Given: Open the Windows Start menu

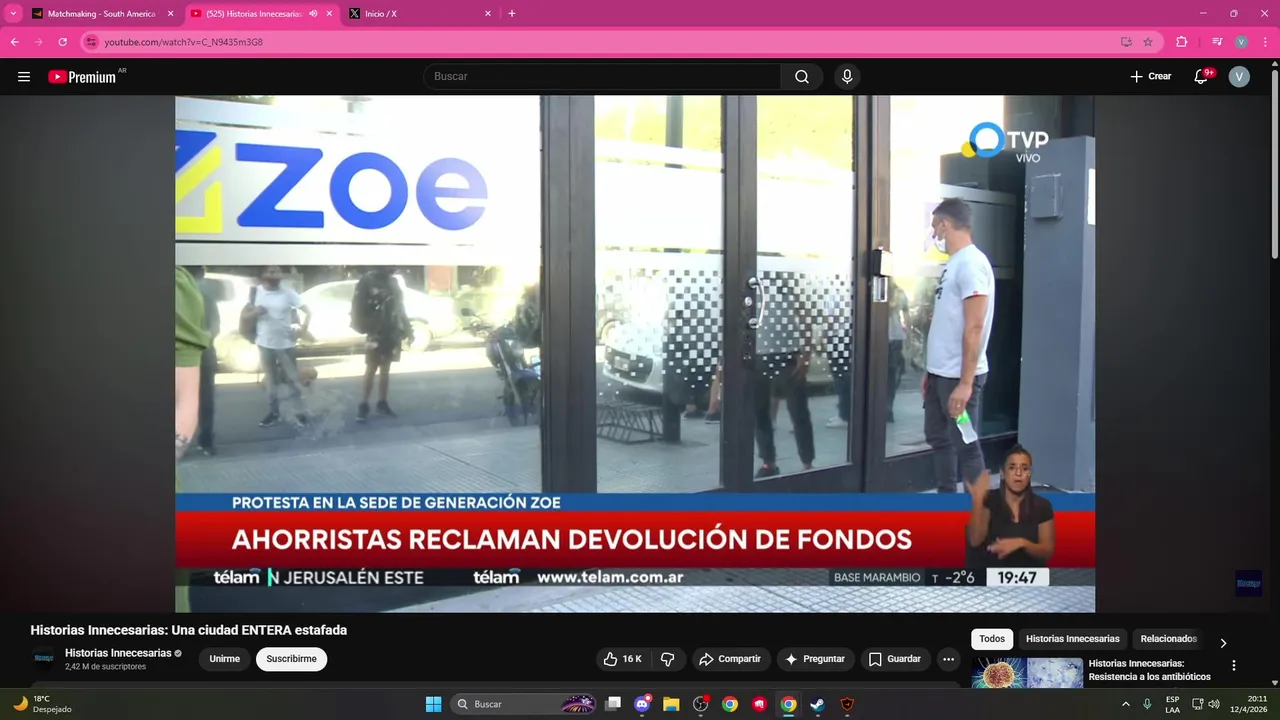Looking at the screenshot, I should [x=433, y=704].
